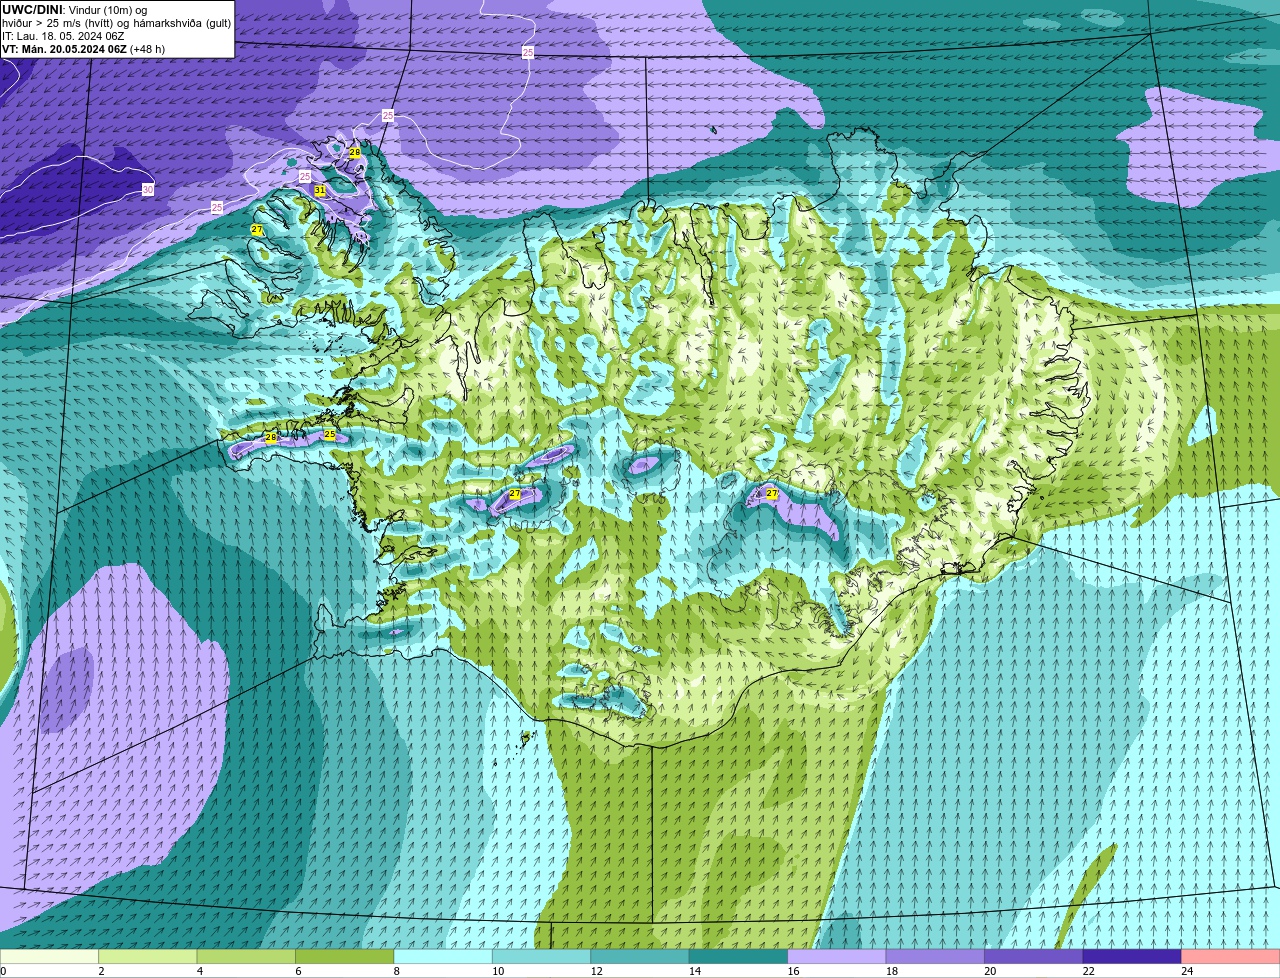Click the yellow "25" gust label on Snæfellsnes peninsula
Image resolution: width=1280 pixels, height=978 pixels.
330,435
